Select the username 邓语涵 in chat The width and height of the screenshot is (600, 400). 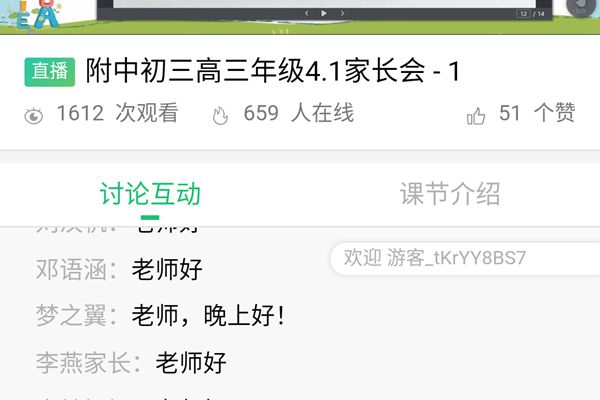pyautogui.click(x=71, y=269)
